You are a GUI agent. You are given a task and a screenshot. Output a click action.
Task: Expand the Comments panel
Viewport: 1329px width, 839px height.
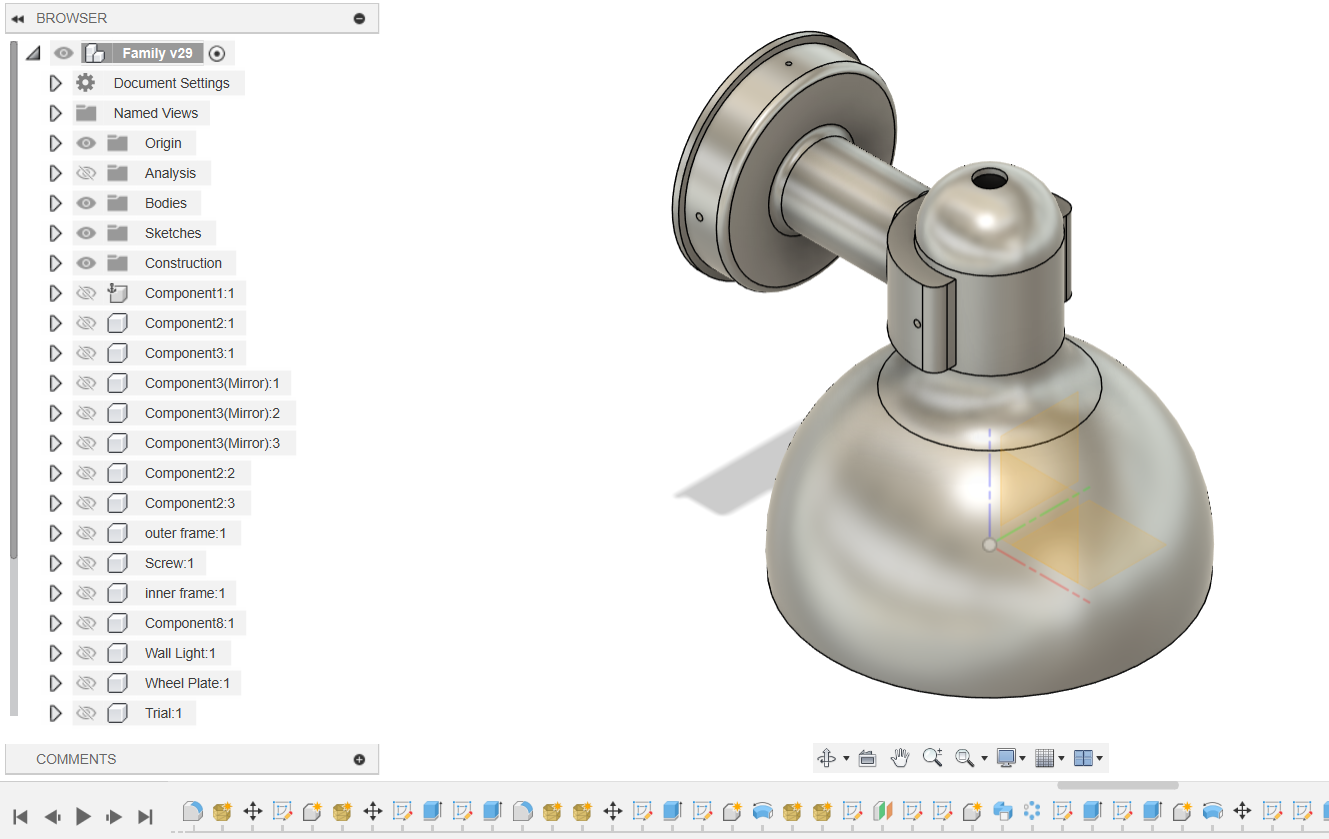359,759
